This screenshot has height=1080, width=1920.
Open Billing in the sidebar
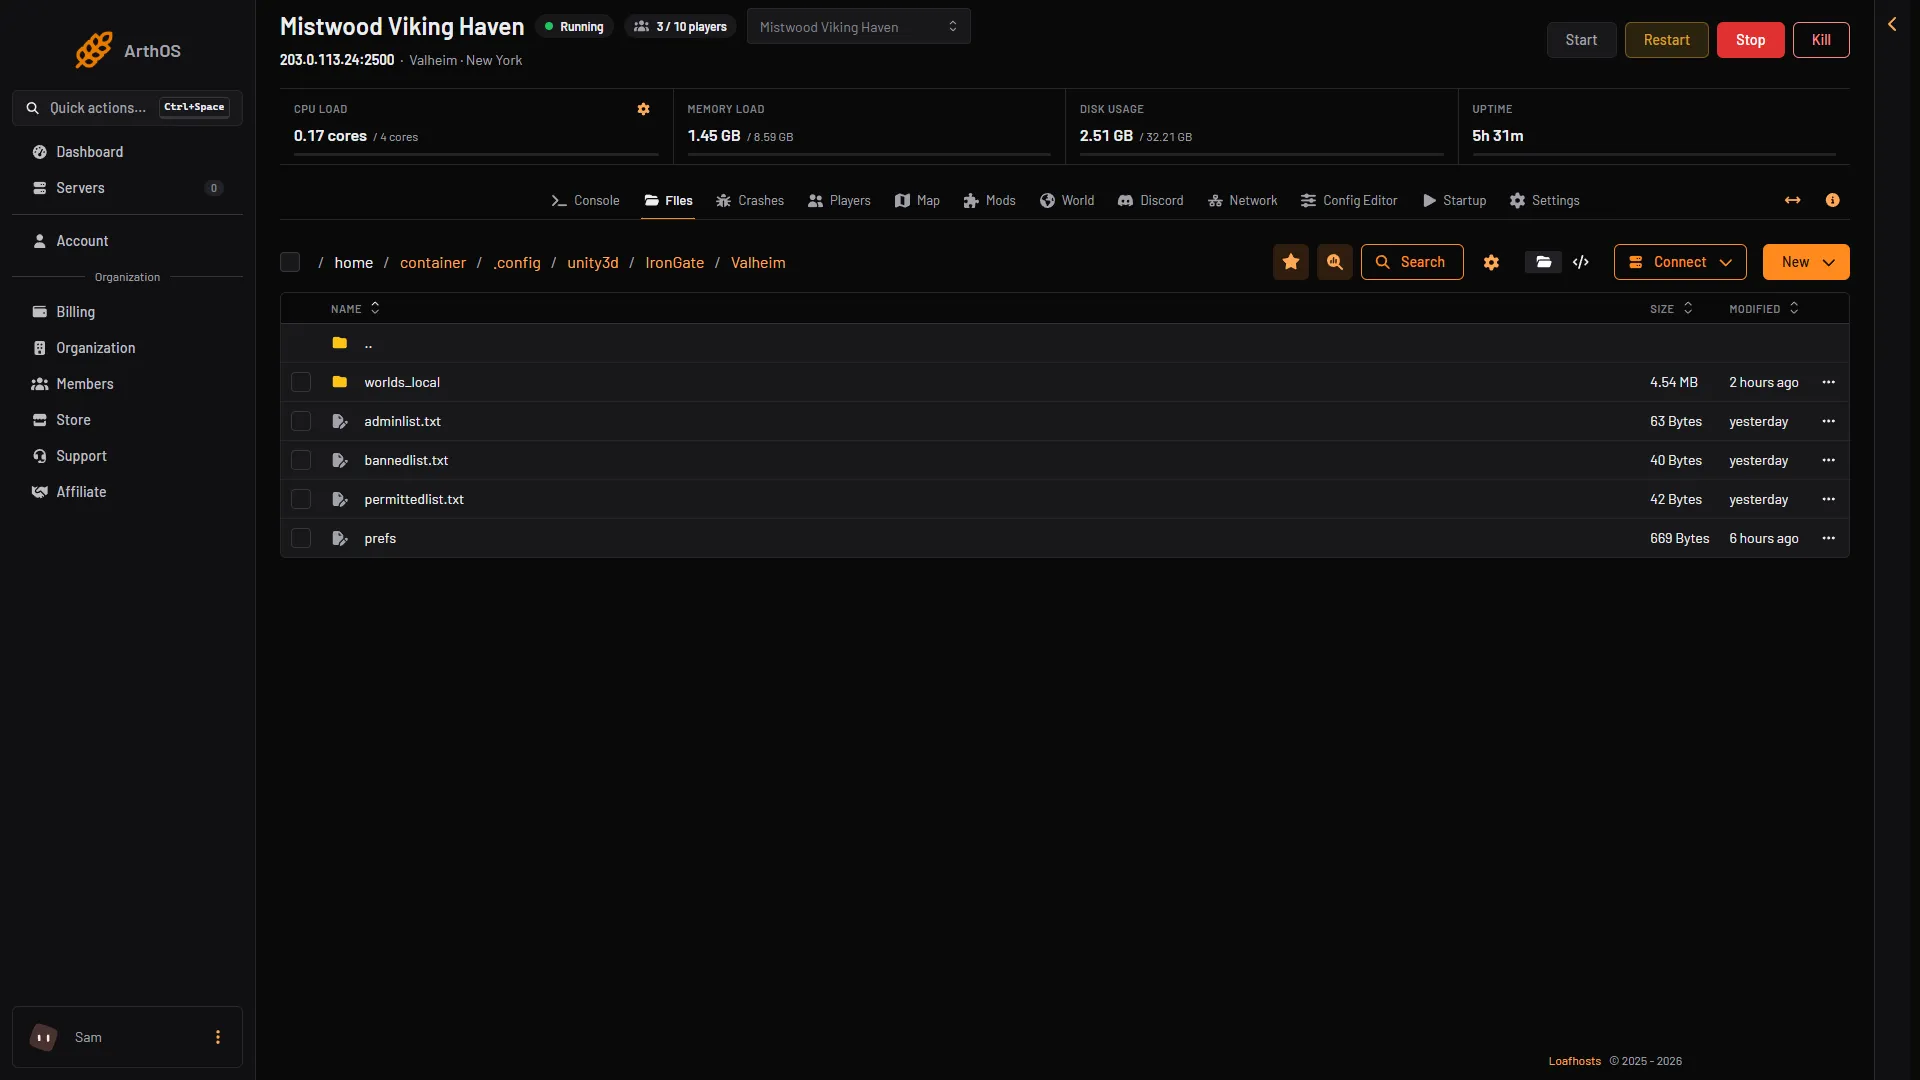pyautogui.click(x=127, y=312)
